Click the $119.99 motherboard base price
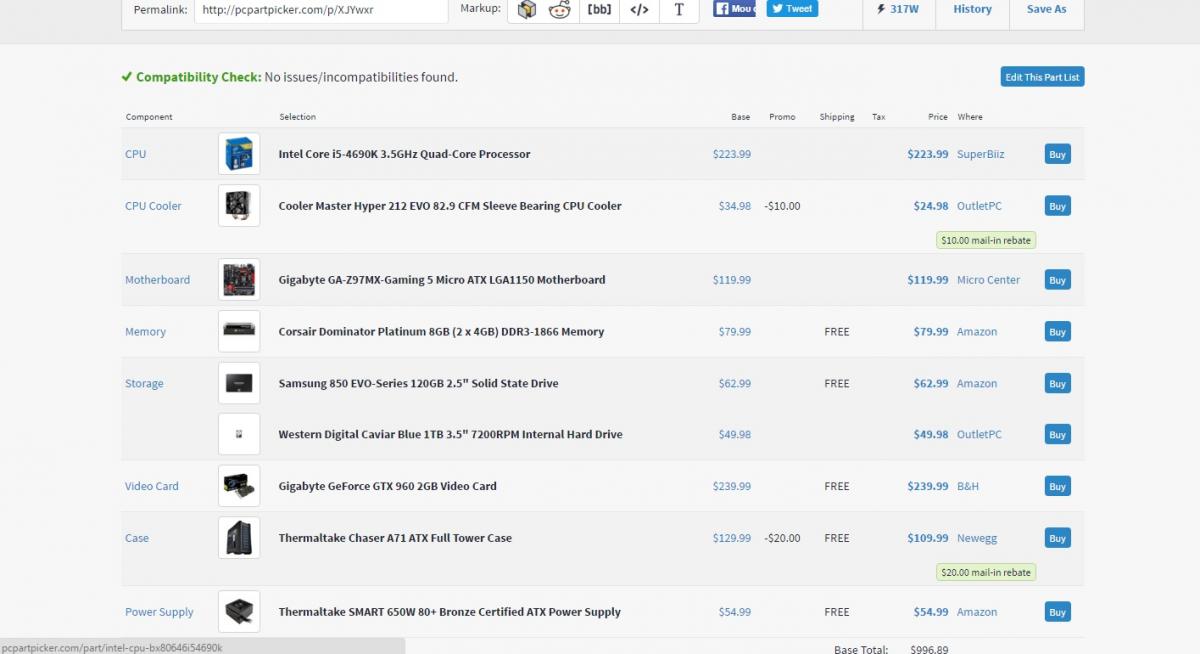Image resolution: width=1200 pixels, height=654 pixels. 732,280
